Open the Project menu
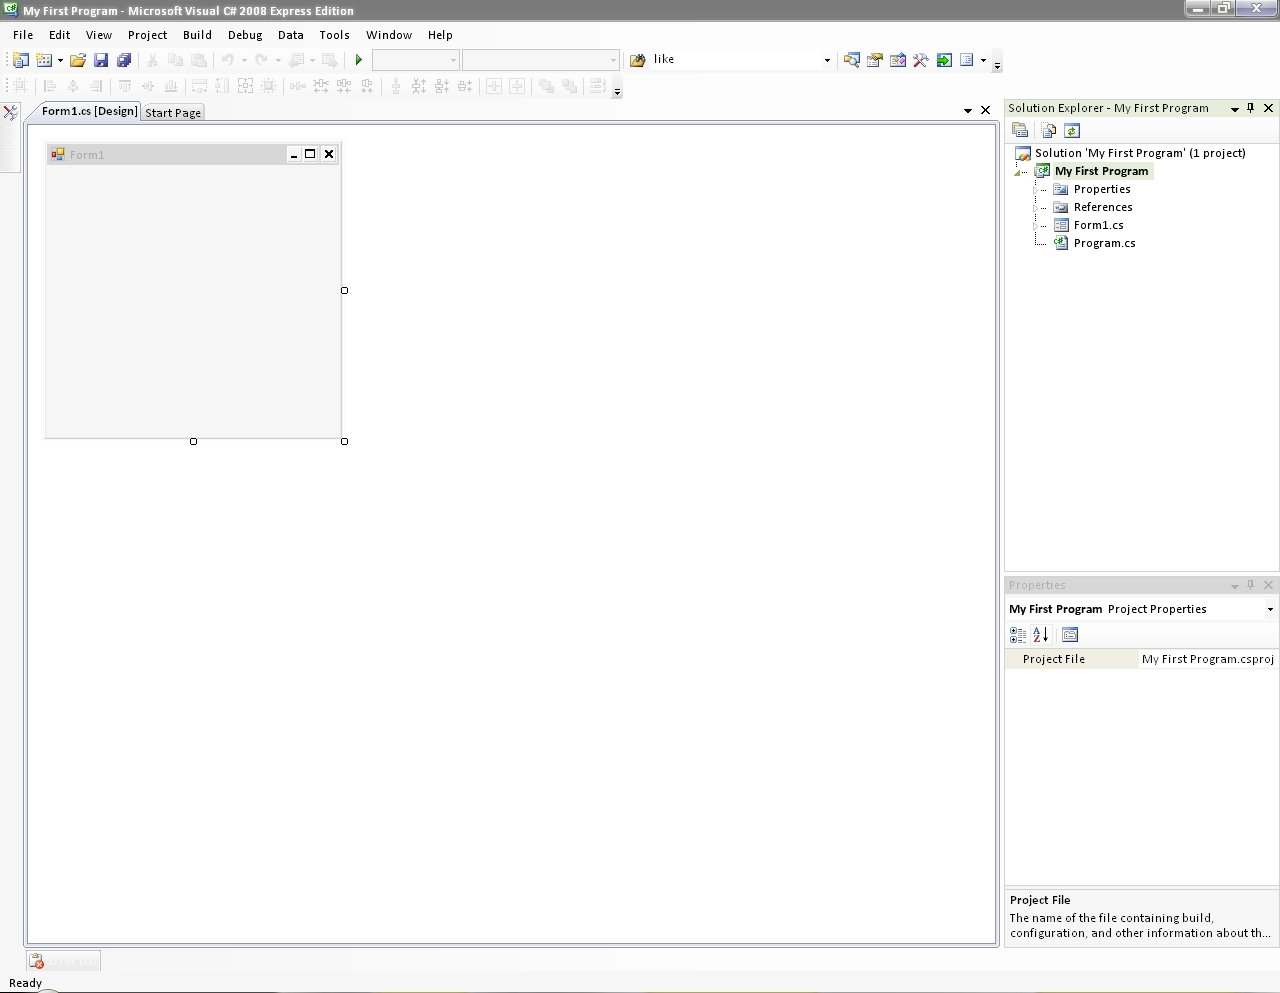 [147, 35]
